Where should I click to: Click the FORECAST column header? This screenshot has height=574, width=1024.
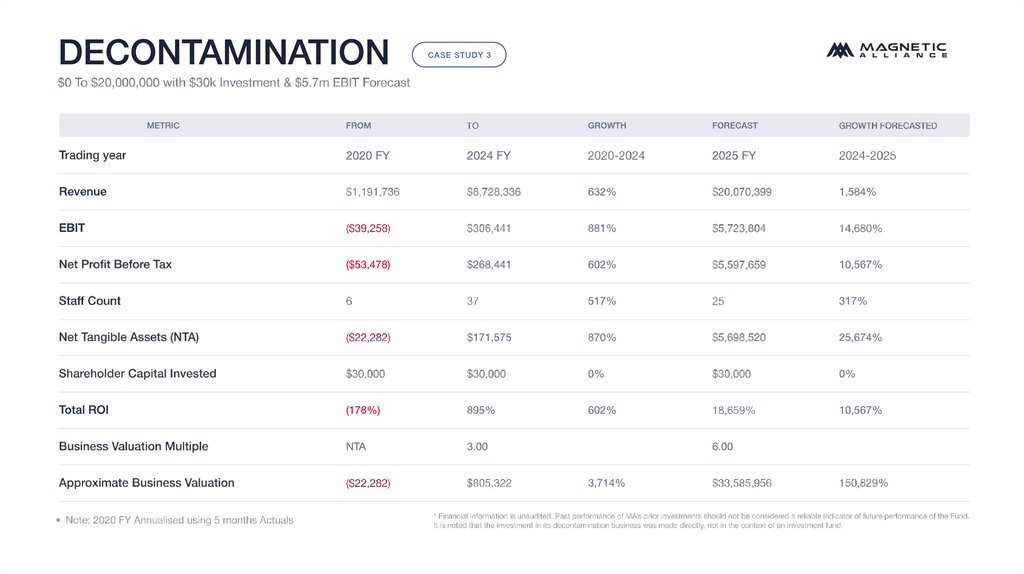[x=734, y=126]
